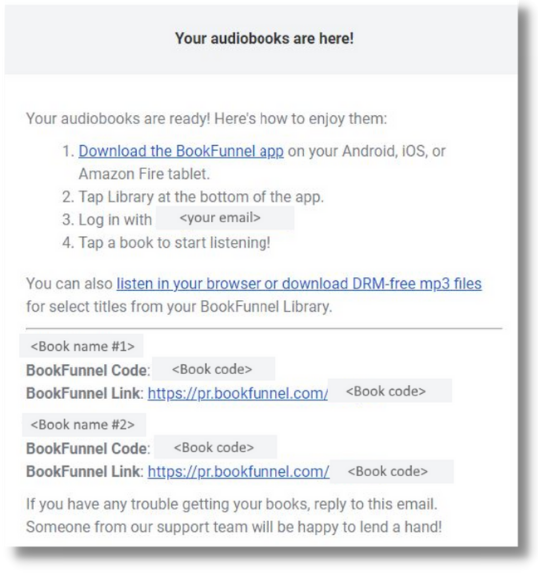This screenshot has height=577, width=538.
Task: Click the listen in your browser link
Action: point(299,284)
